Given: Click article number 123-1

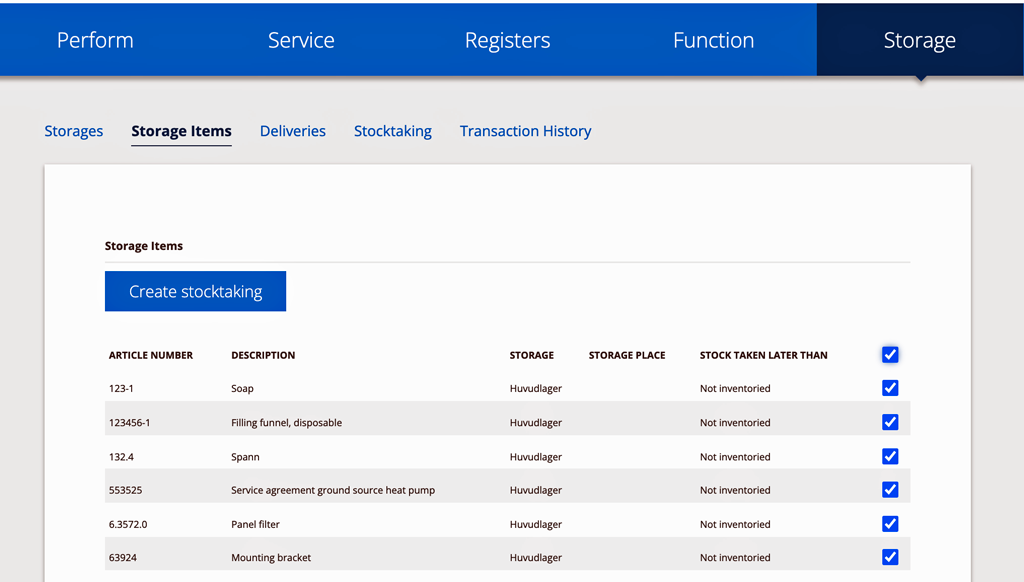Looking at the screenshot, I should tap(121, 389).
